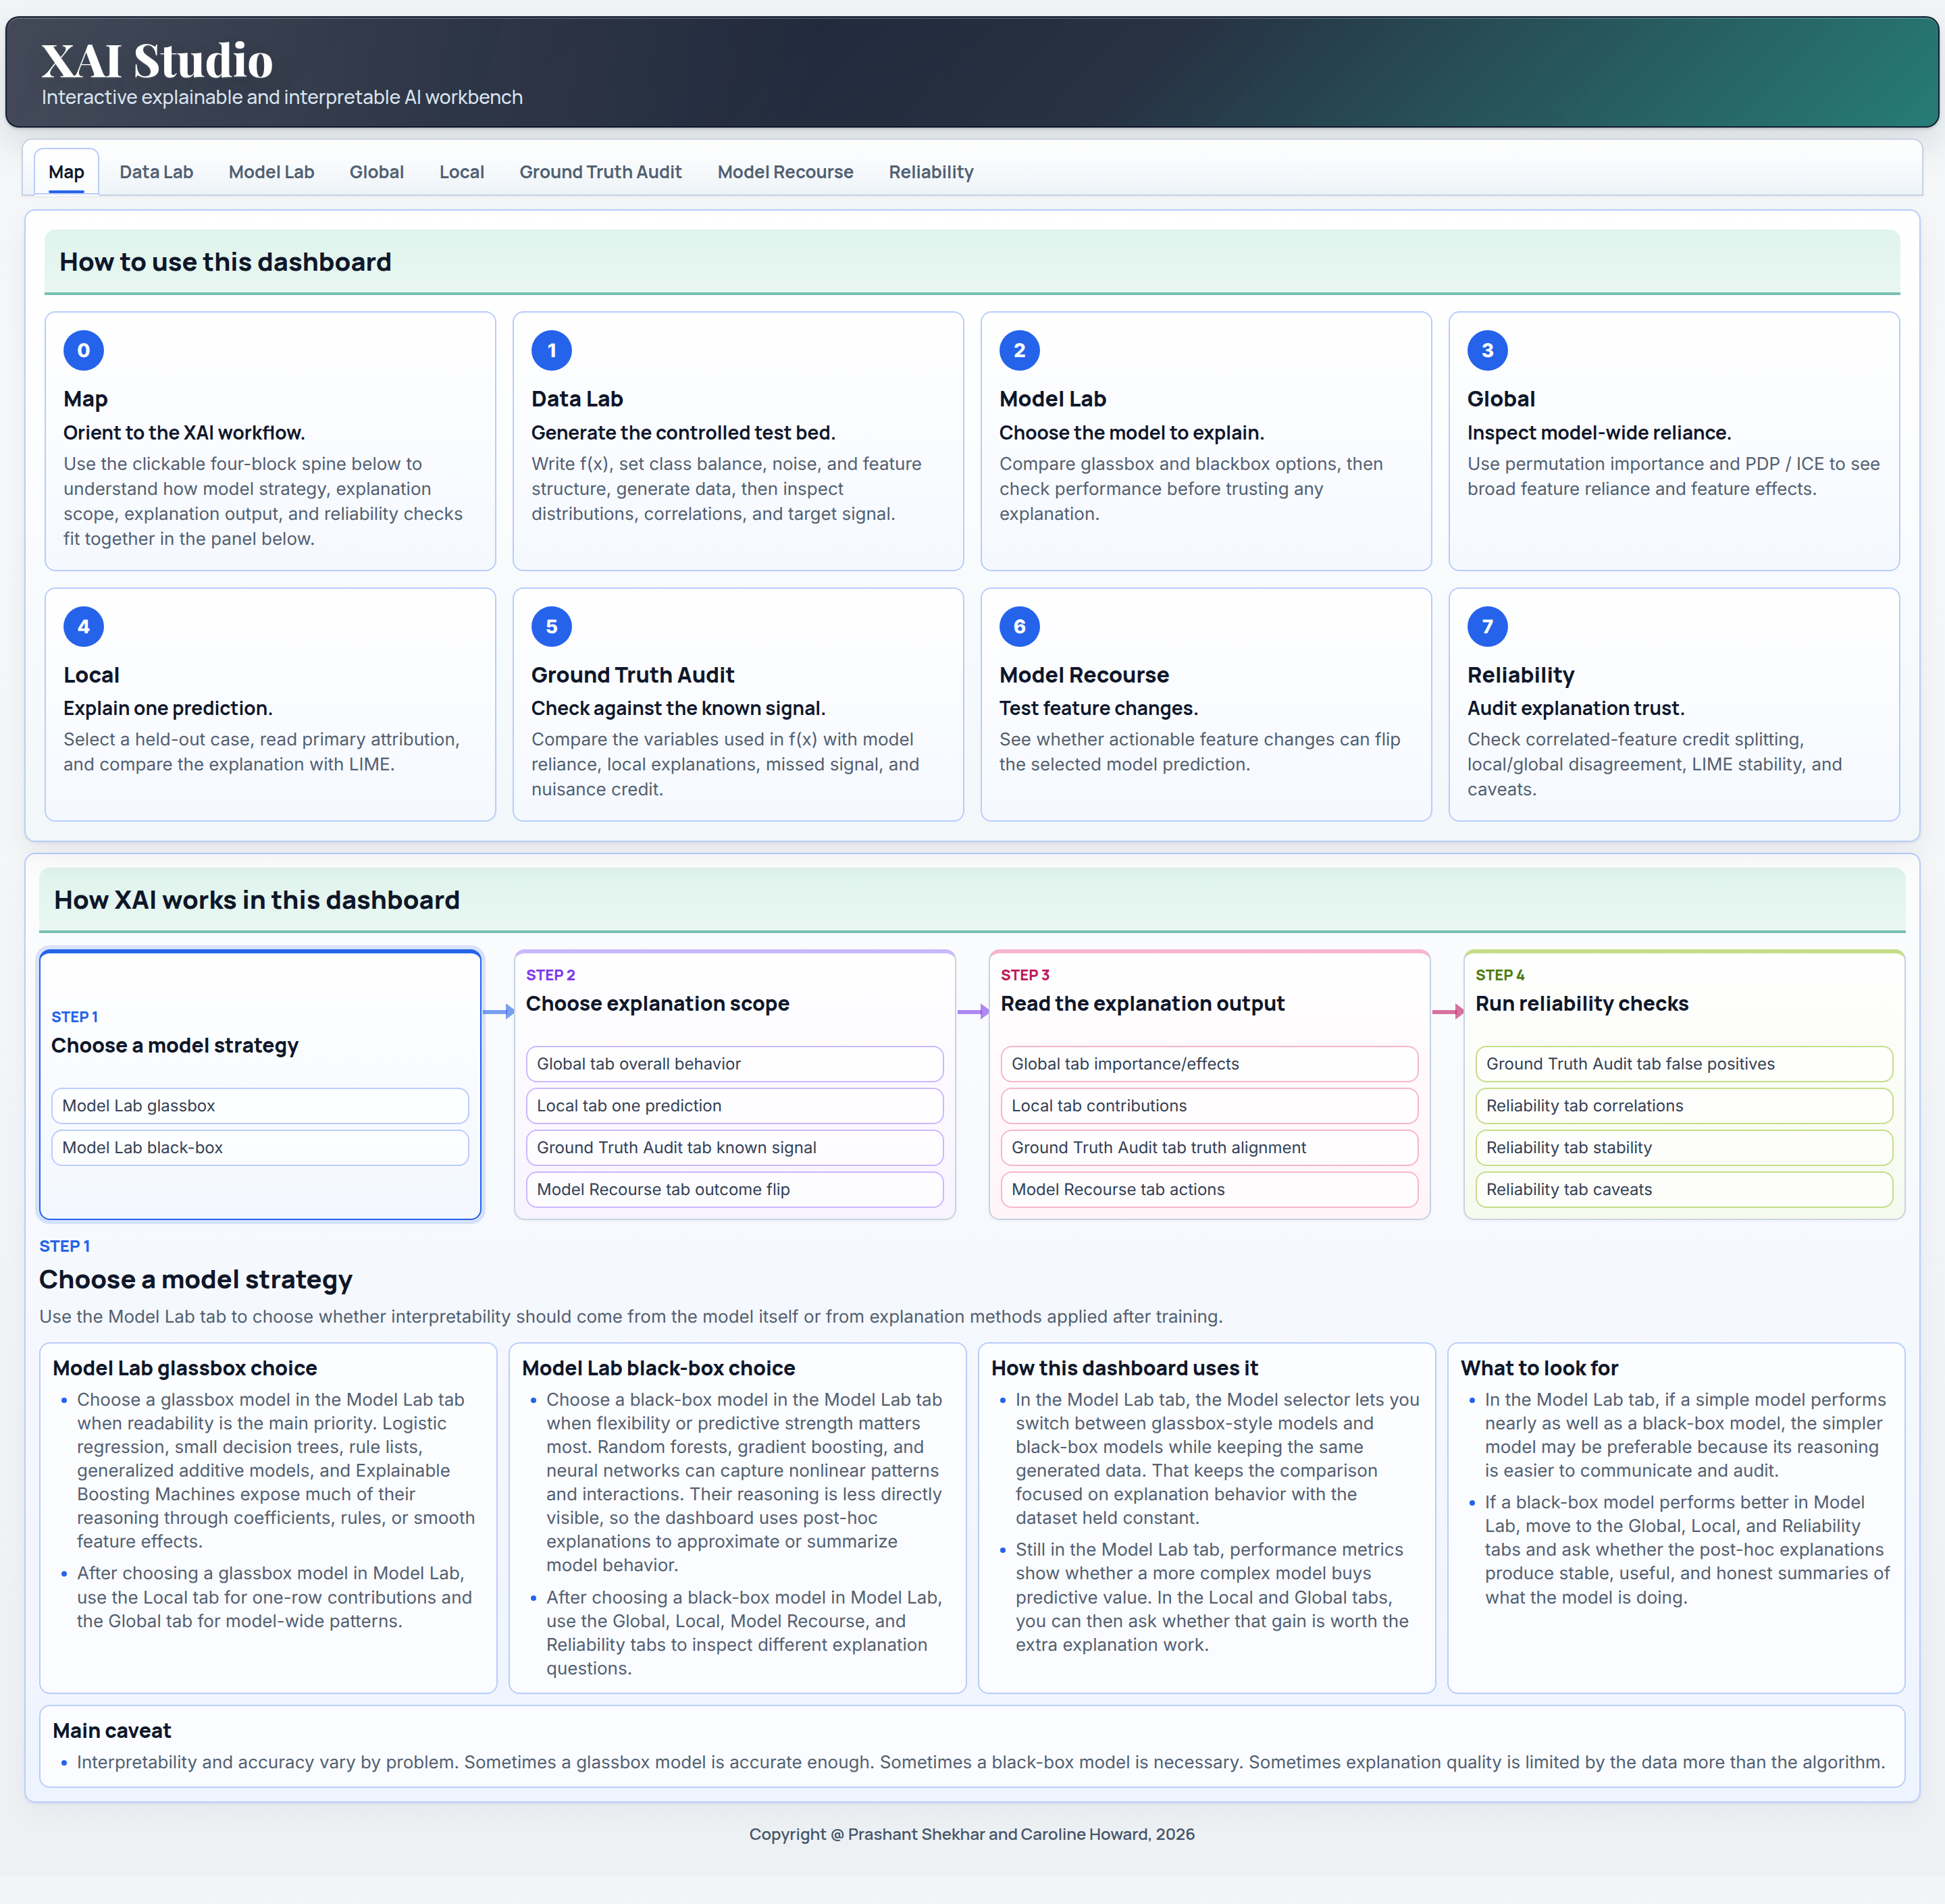The height and width of the screenshot is (1904, 1945).
Task: Click the 'How this dashboard uses it' heading
Action: [1125, 1368]
